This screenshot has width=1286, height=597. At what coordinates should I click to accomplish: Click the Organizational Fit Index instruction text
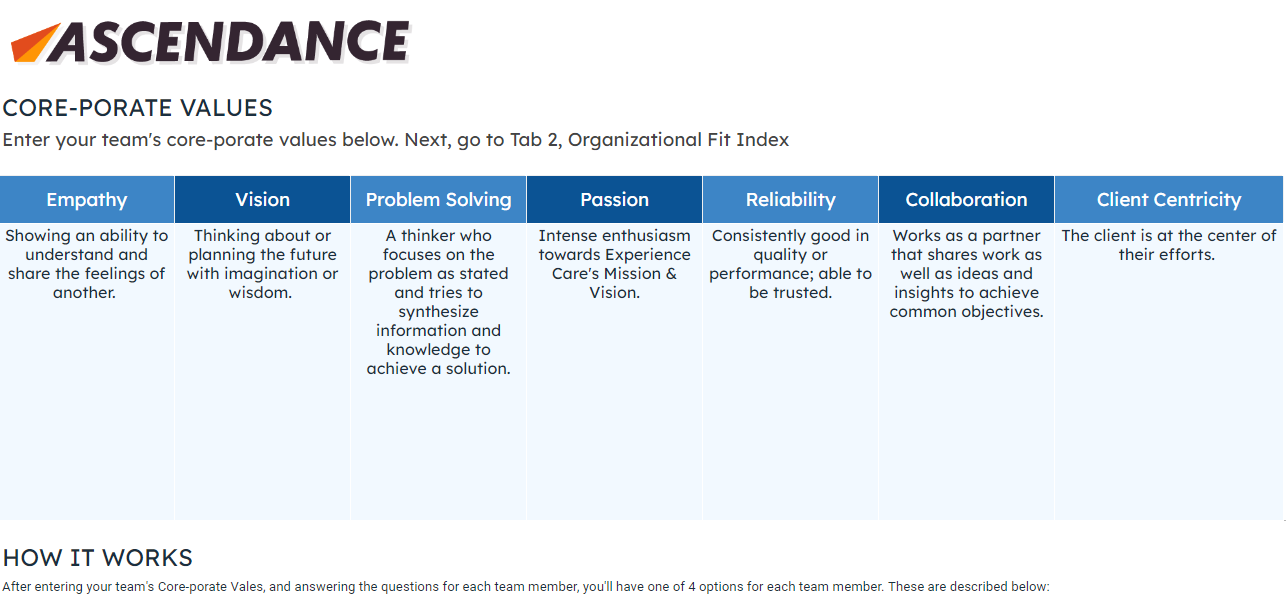pyautogui.click(x=395, y=140)
